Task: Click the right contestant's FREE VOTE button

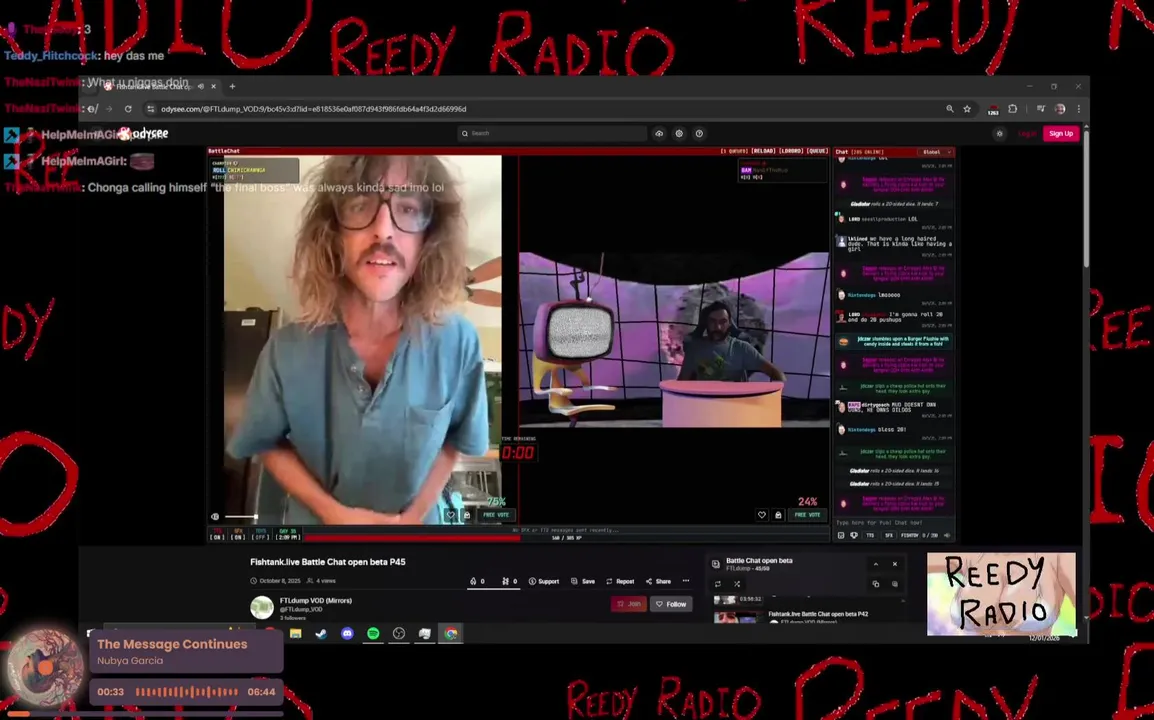Action: tap(807, 515)
